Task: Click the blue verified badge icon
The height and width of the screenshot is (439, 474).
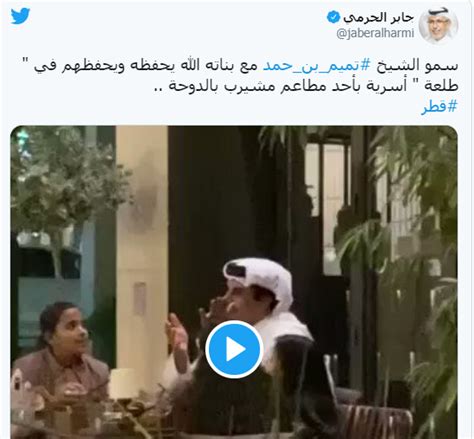Action: pyautogui.click(x=333, y=17)
